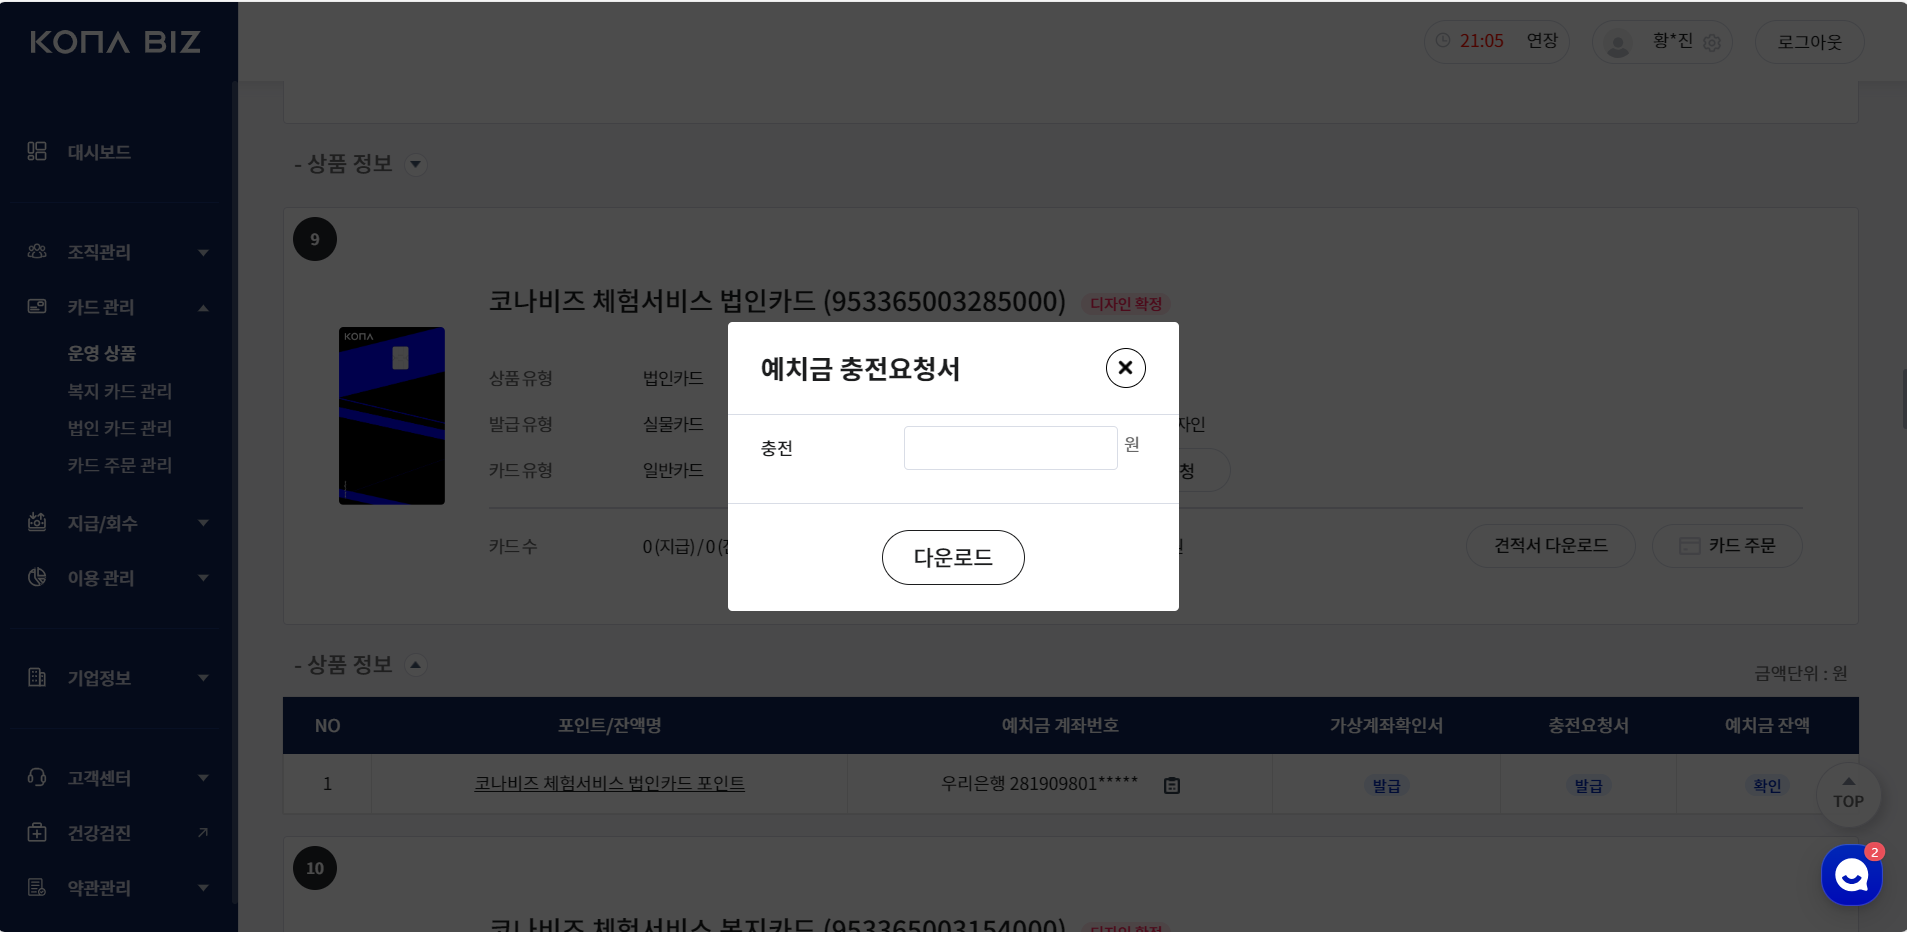
Task: Open user settings gear icon
Action: click(1712, 42)
